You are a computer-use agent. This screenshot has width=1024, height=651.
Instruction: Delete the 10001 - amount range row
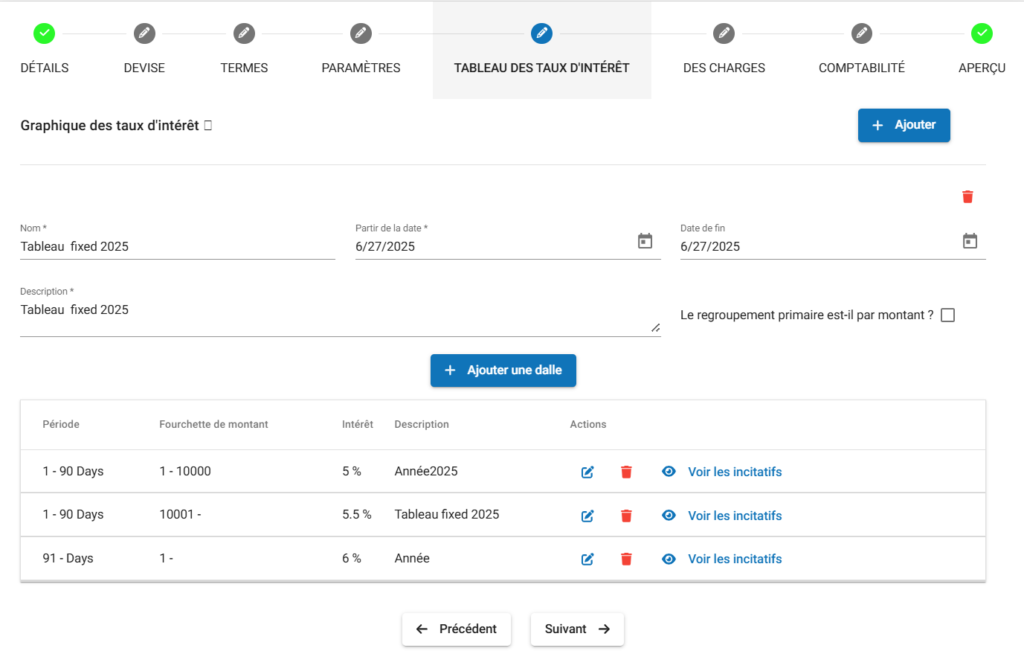click(626, 516)
